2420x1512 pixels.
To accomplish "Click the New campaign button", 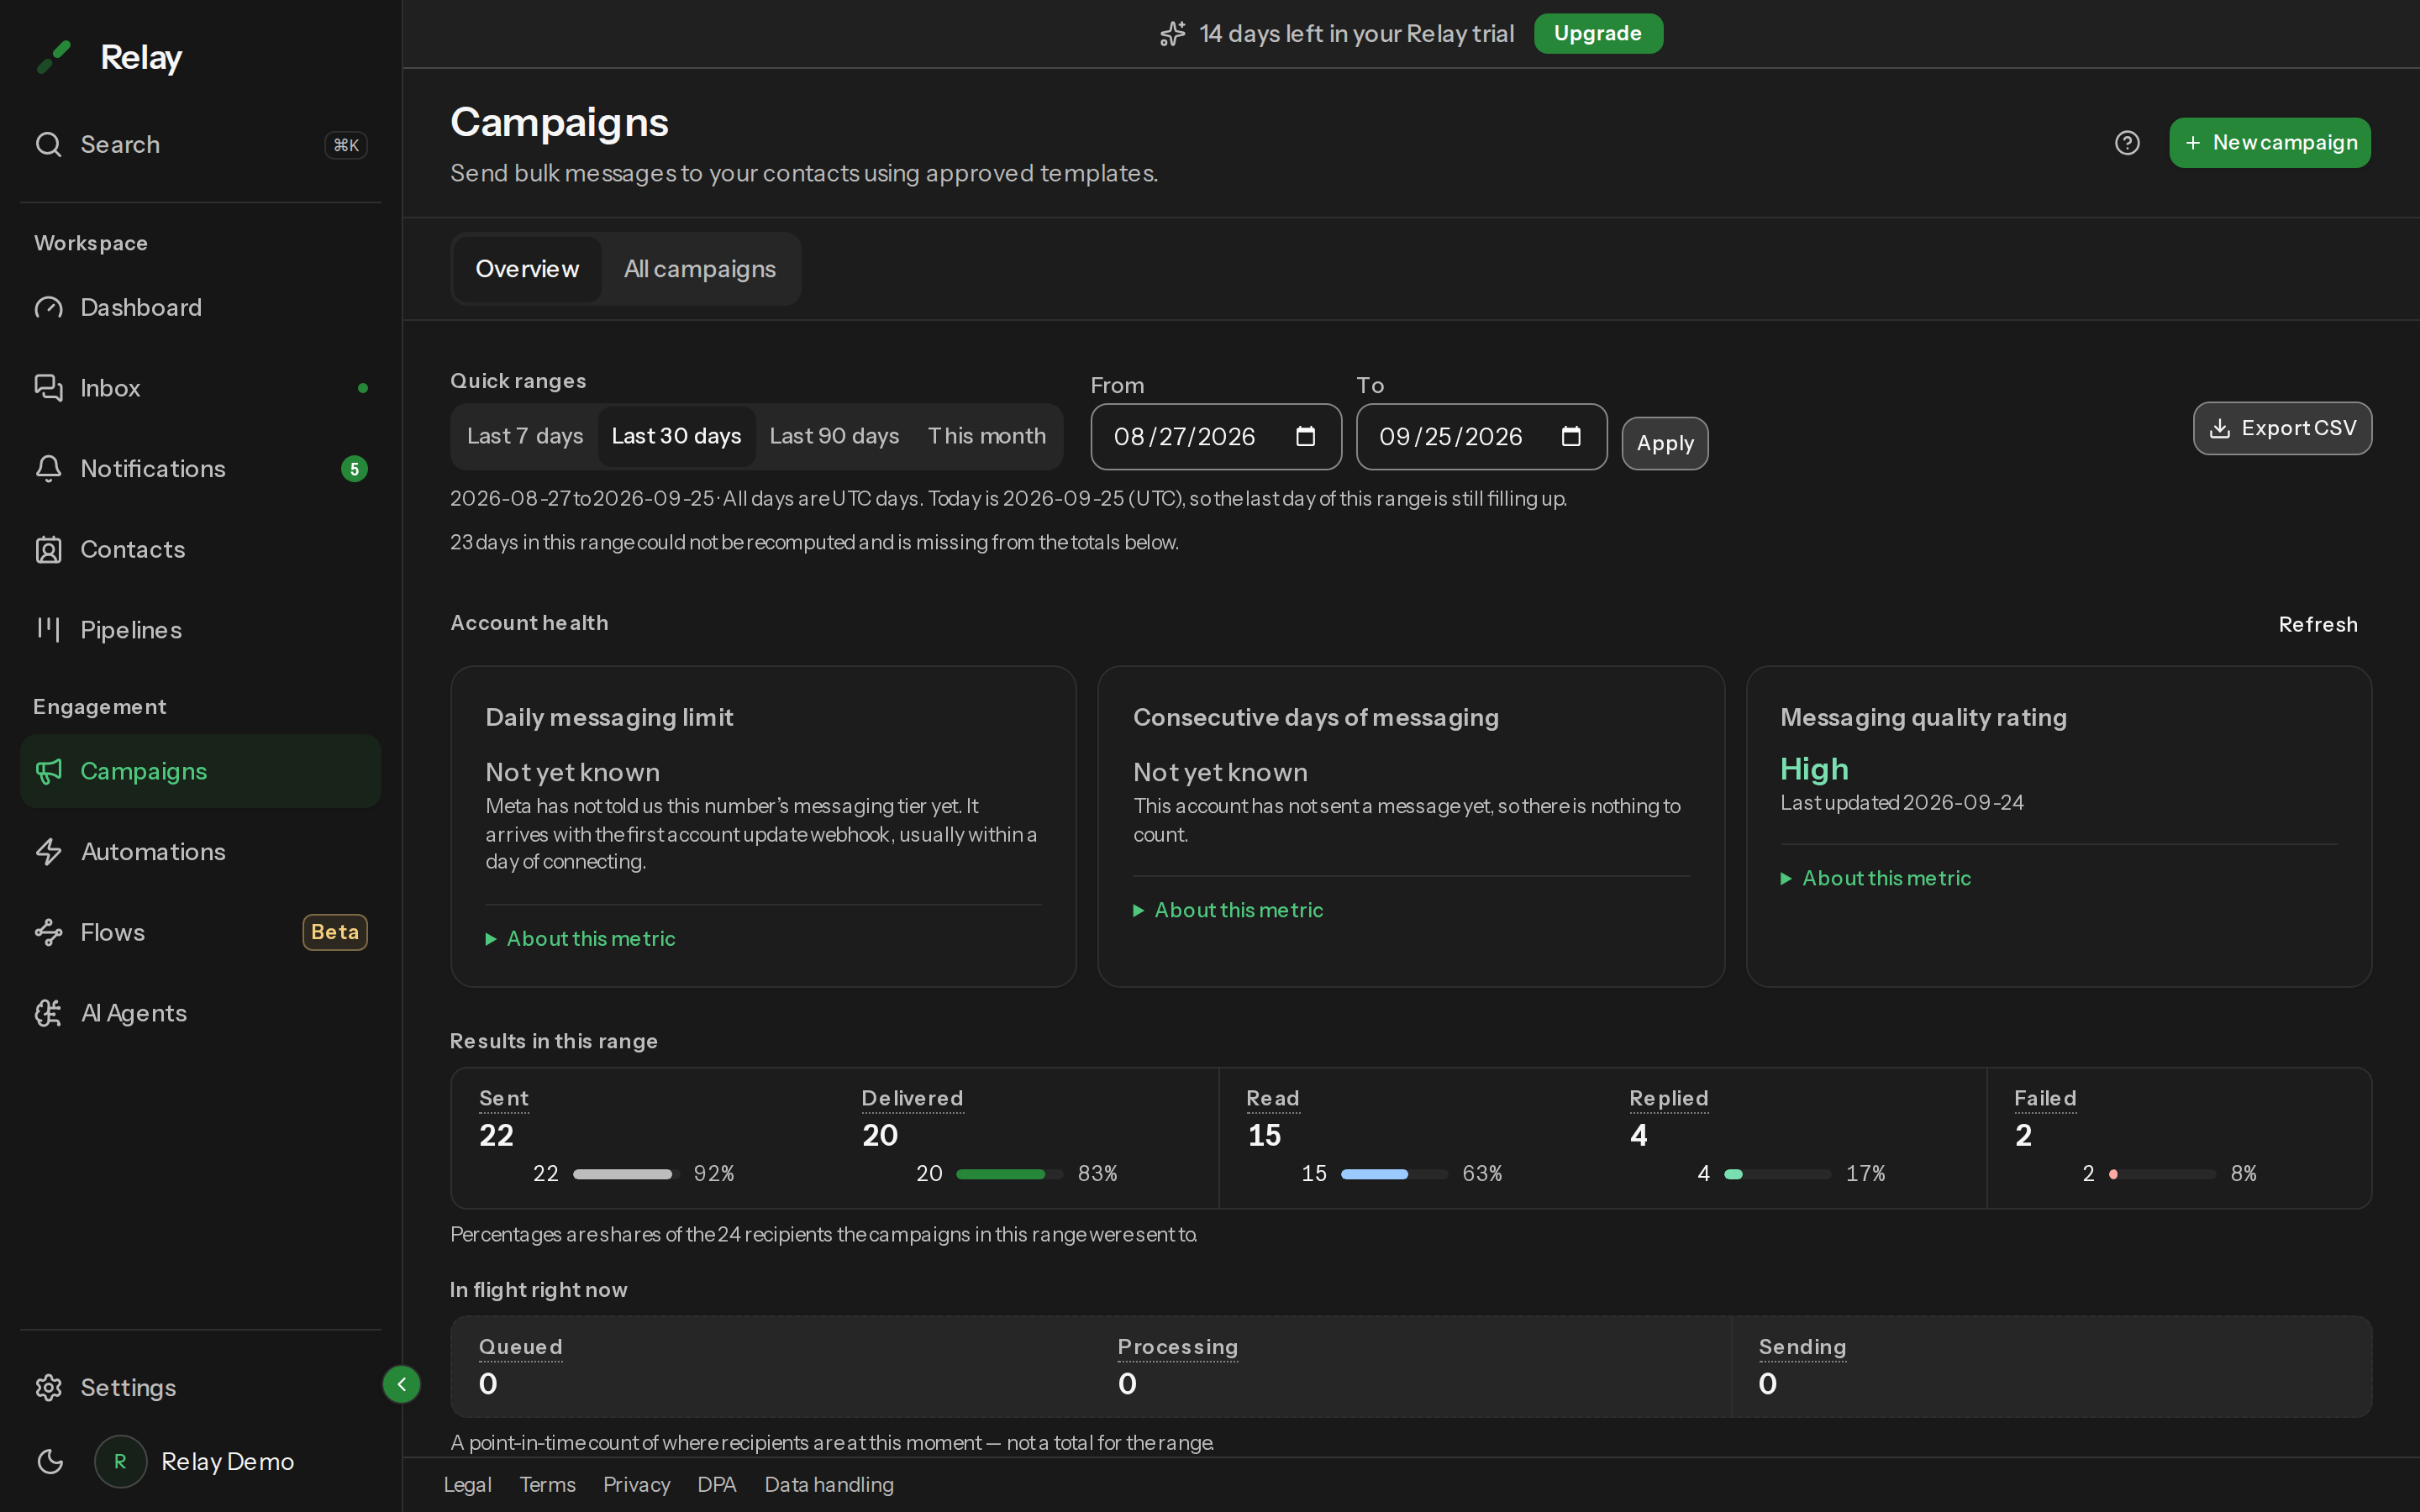I will (2270, 143).
